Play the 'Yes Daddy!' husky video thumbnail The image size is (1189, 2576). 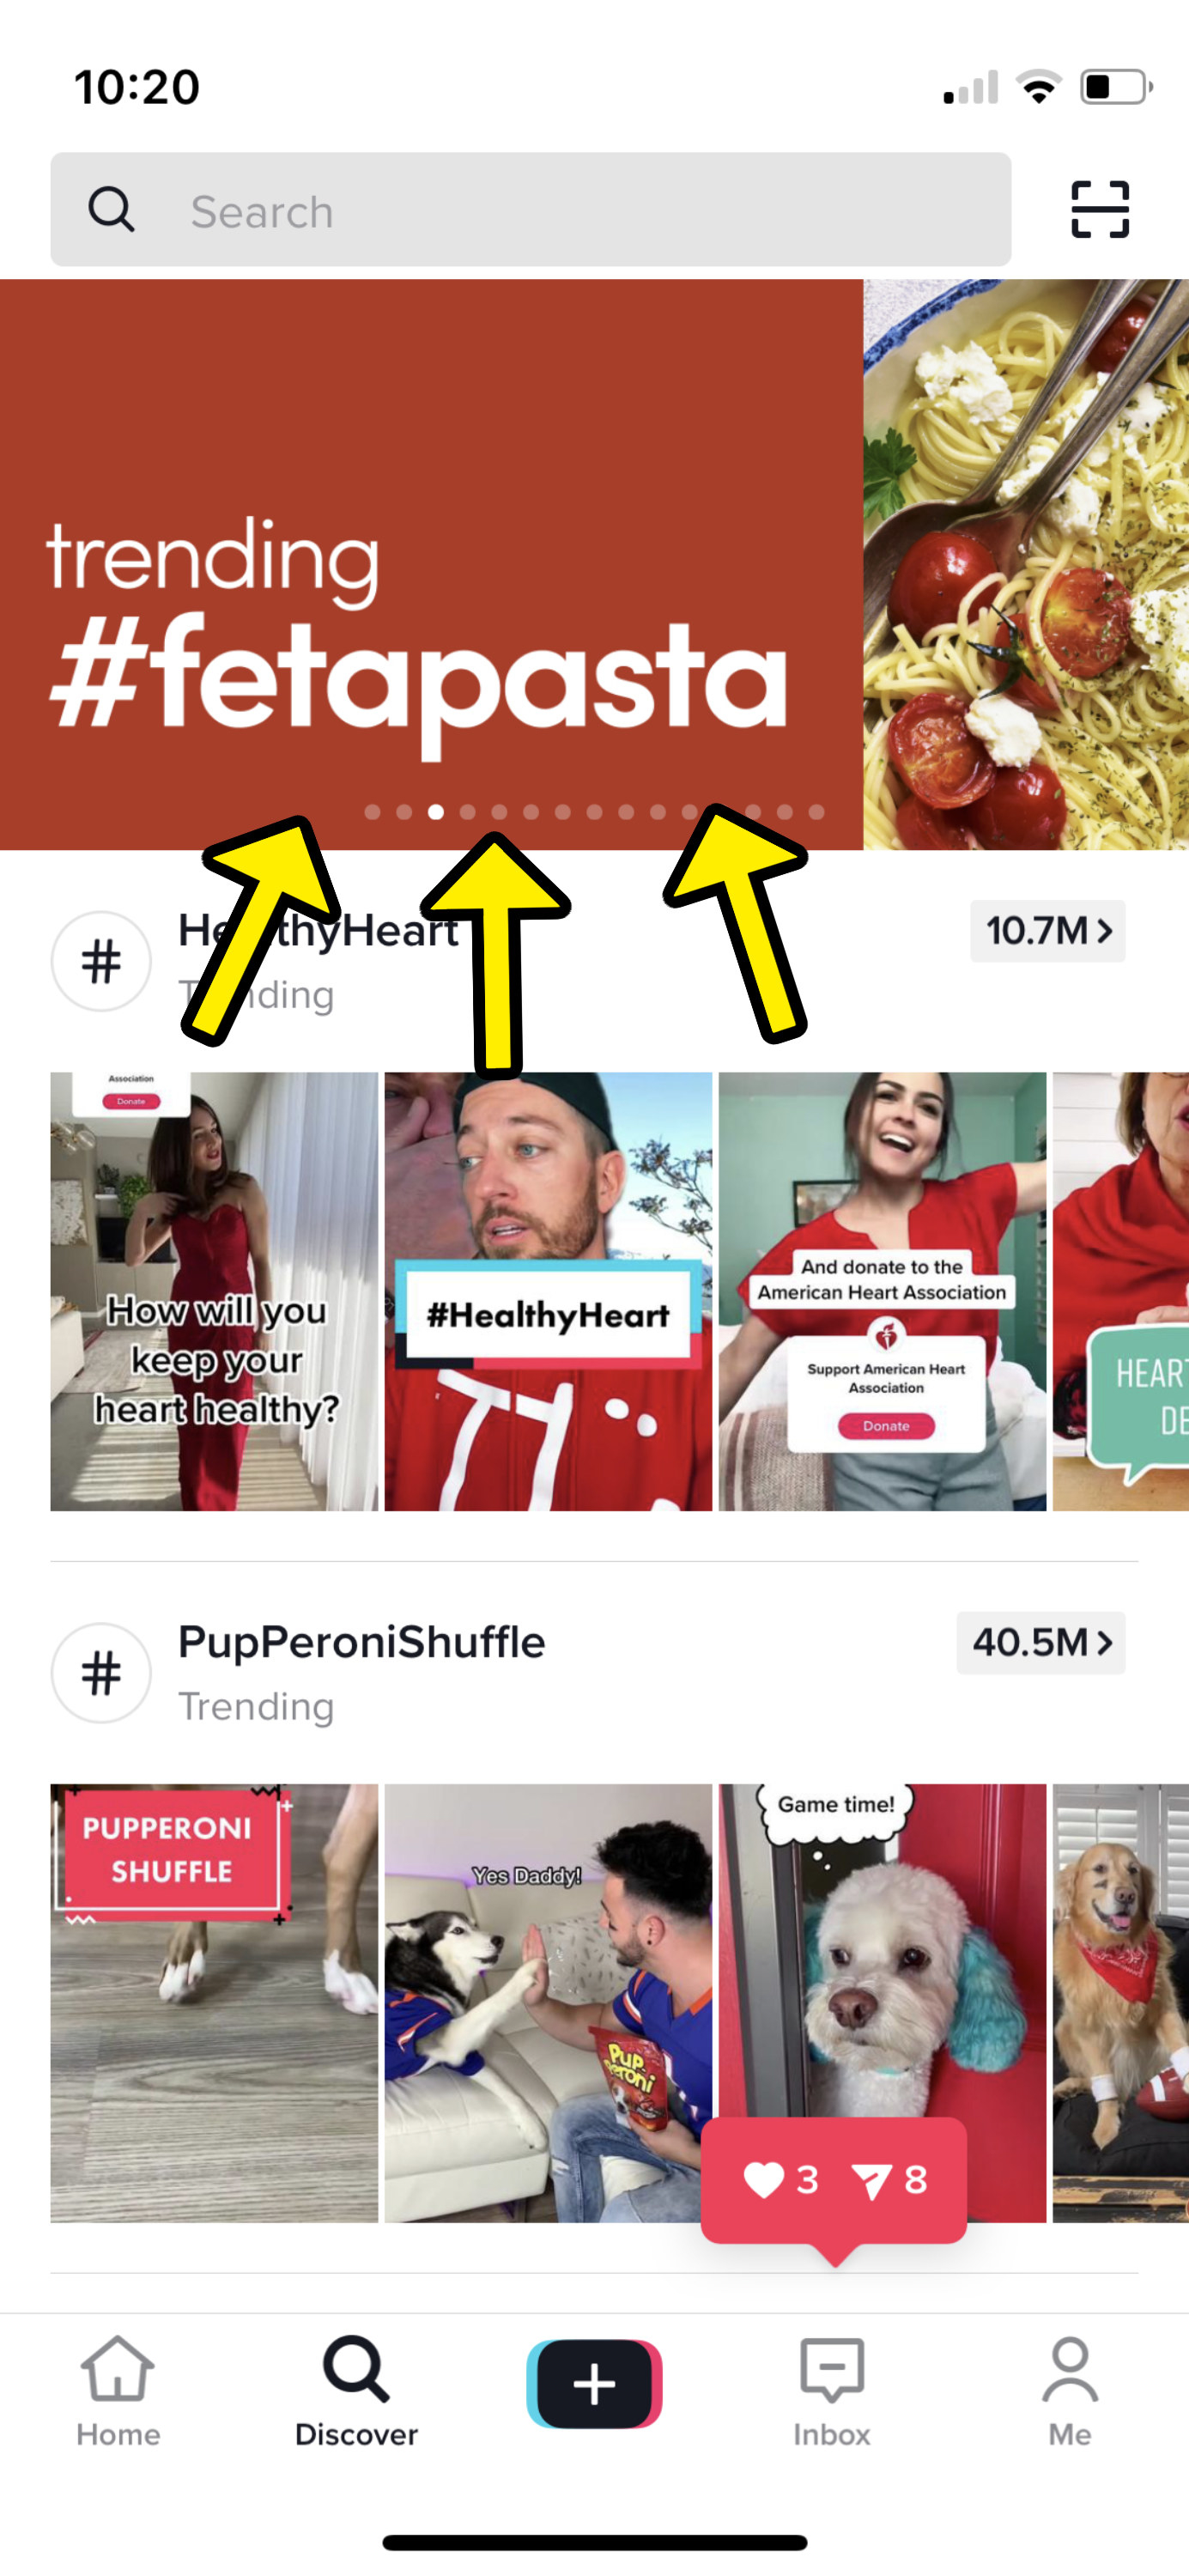[548, 2003]
